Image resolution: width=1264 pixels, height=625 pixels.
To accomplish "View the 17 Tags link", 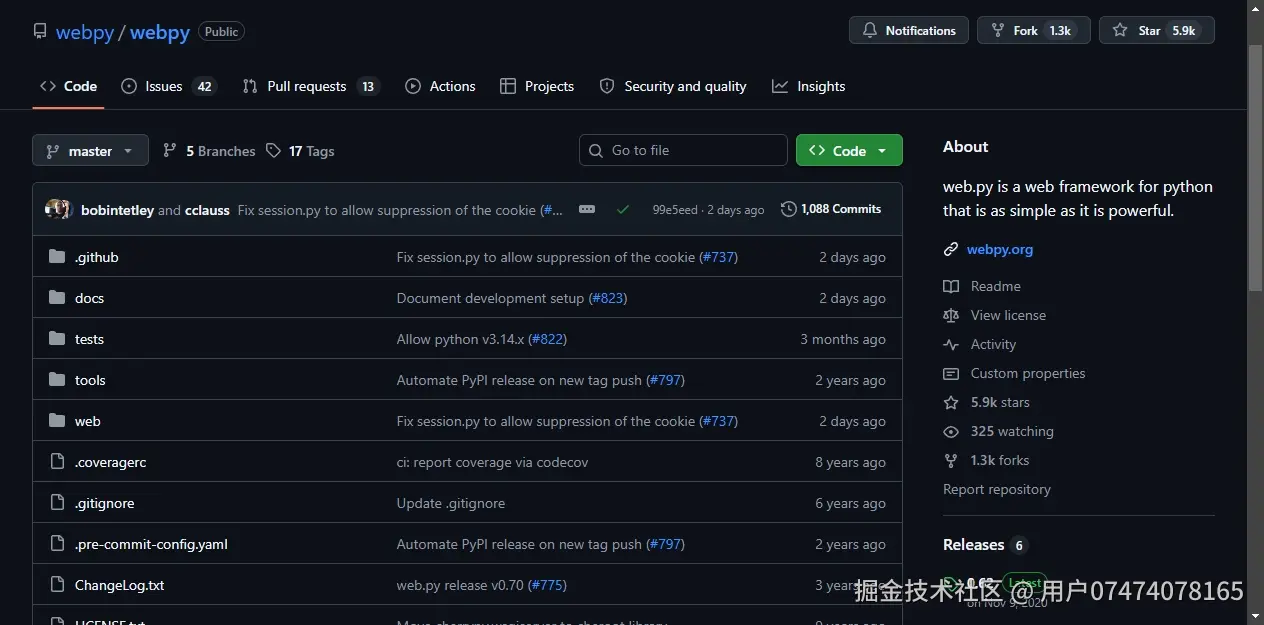I will [x=300, y=151].
